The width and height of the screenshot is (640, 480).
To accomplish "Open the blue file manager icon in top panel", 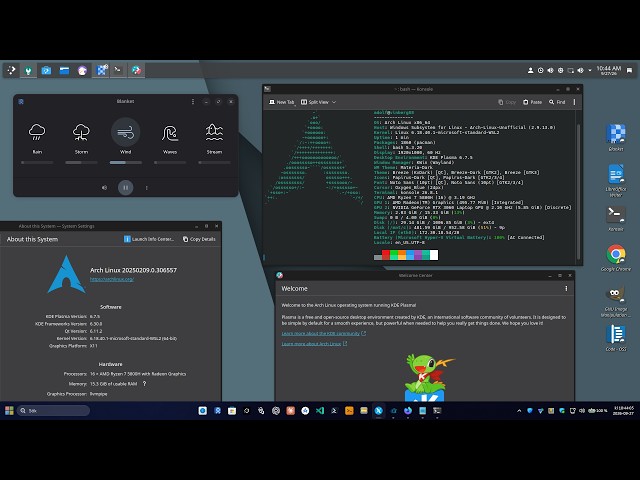I will click(x=64, y=70).
